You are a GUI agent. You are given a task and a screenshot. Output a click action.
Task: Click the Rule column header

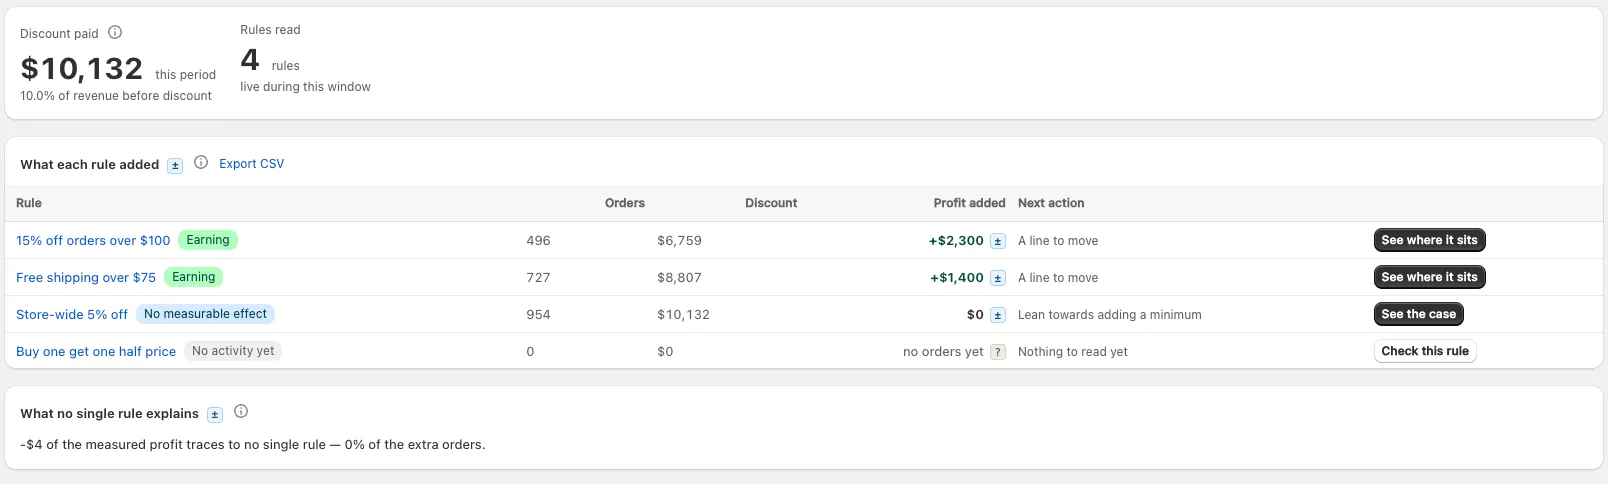29,203
